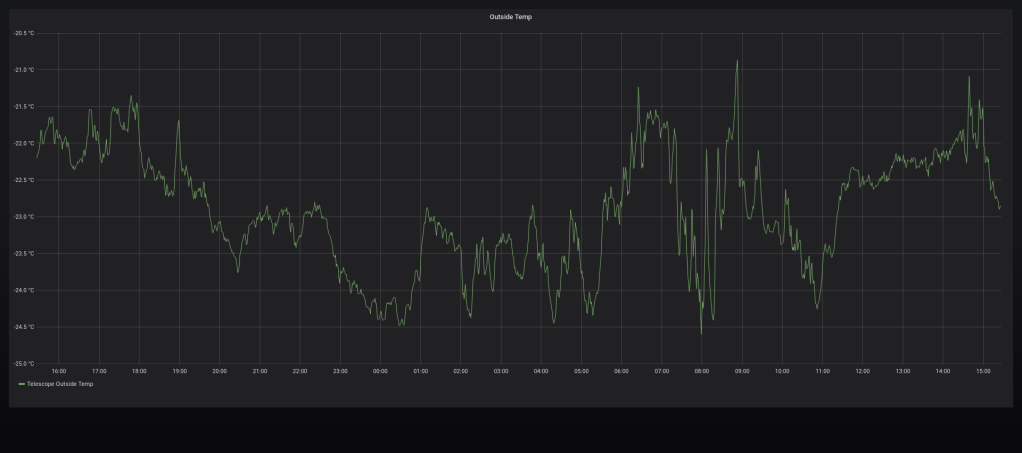
Task: Click the peak near 14:40 on the graph
Action: click(969, 77)
